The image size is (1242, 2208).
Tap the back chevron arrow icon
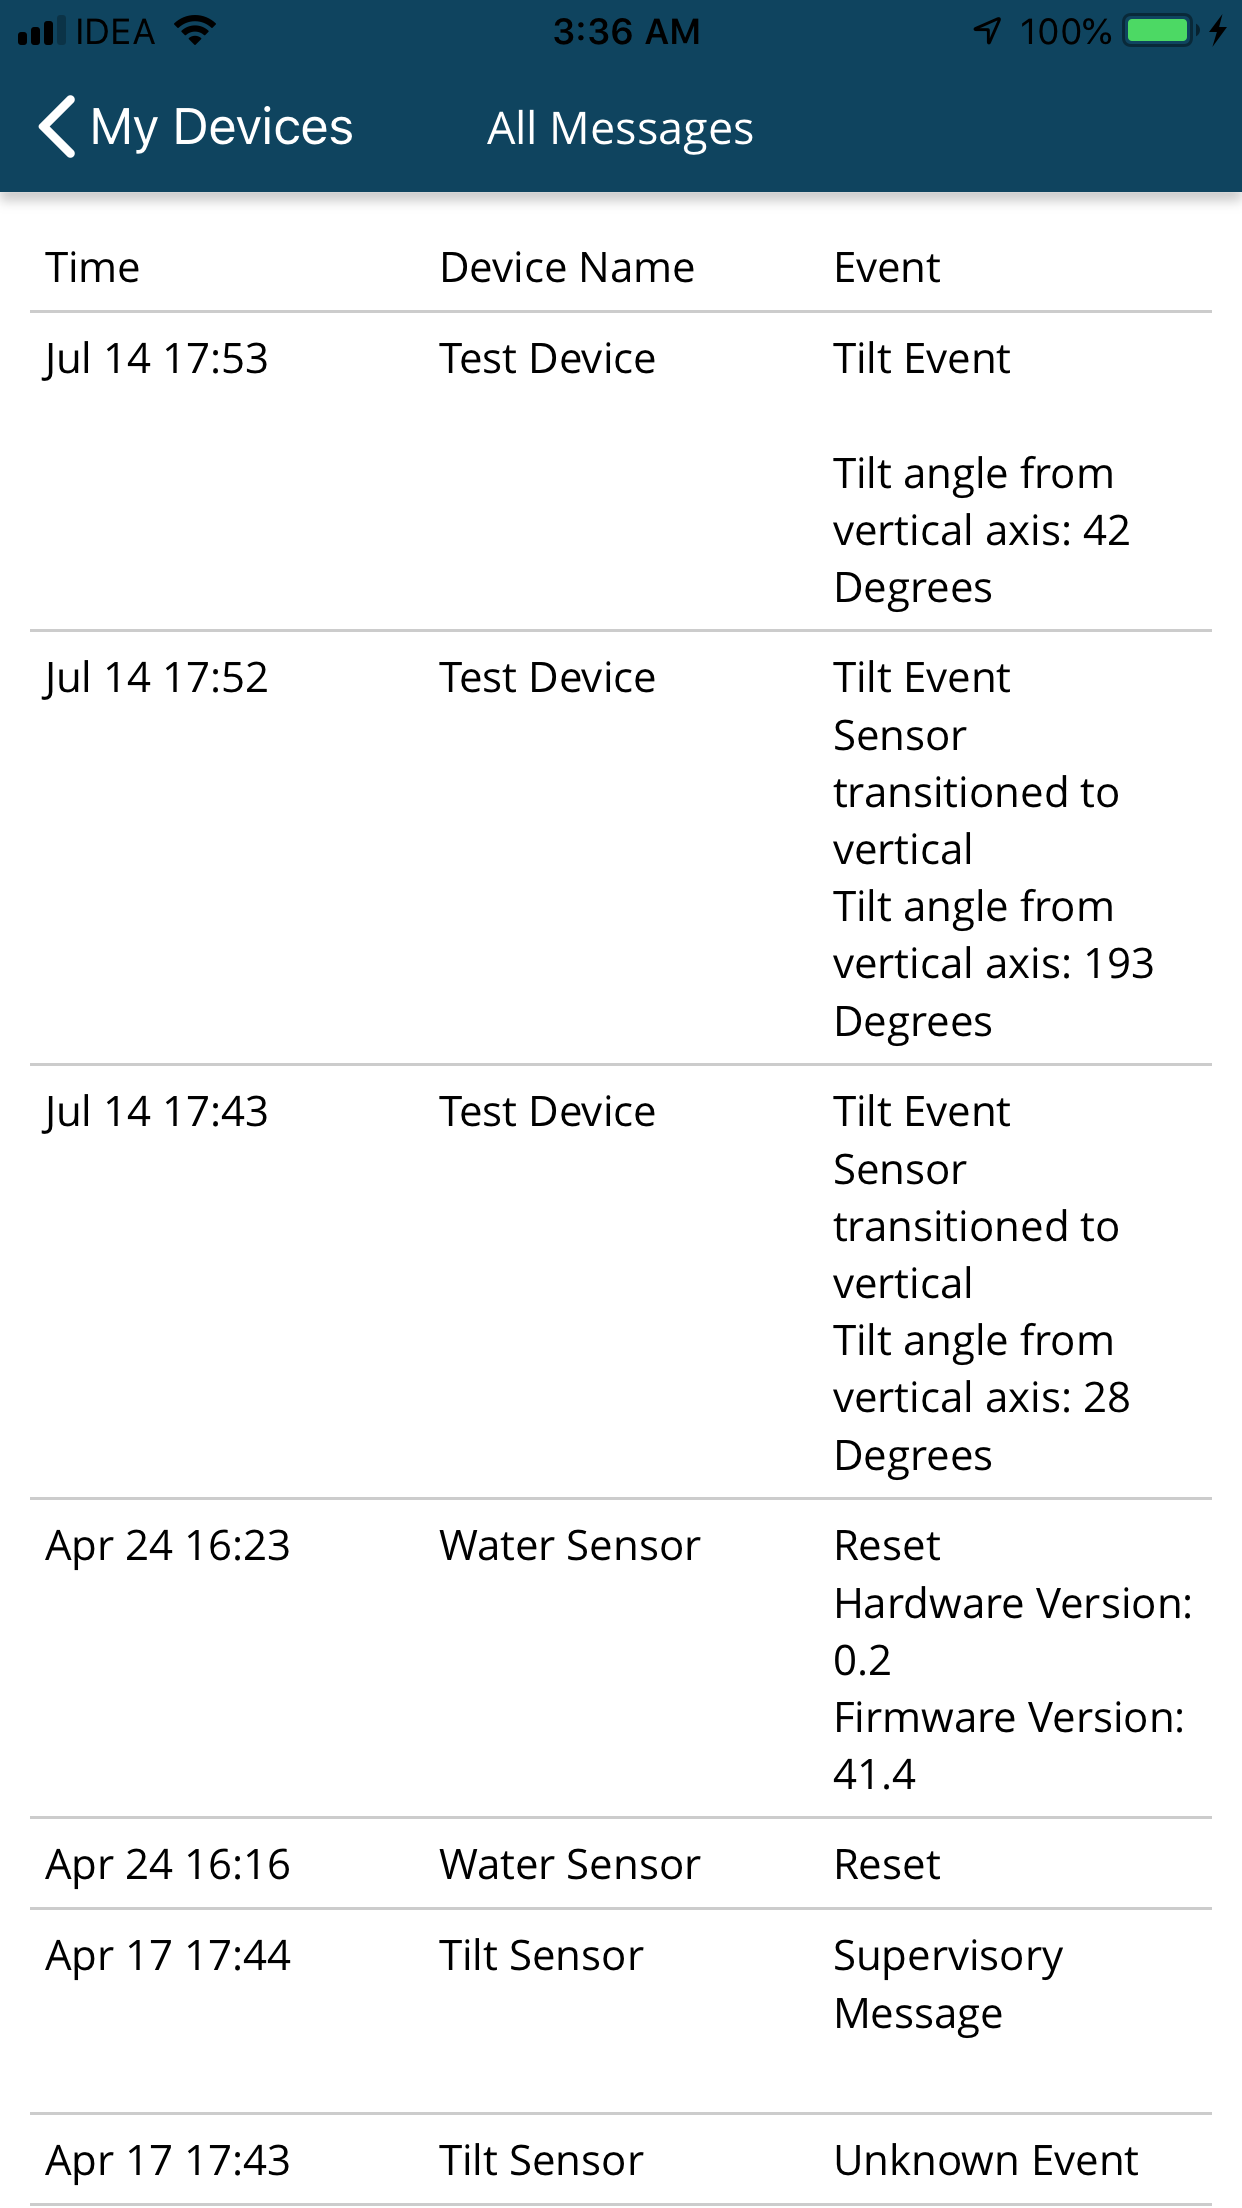(55, 126)
